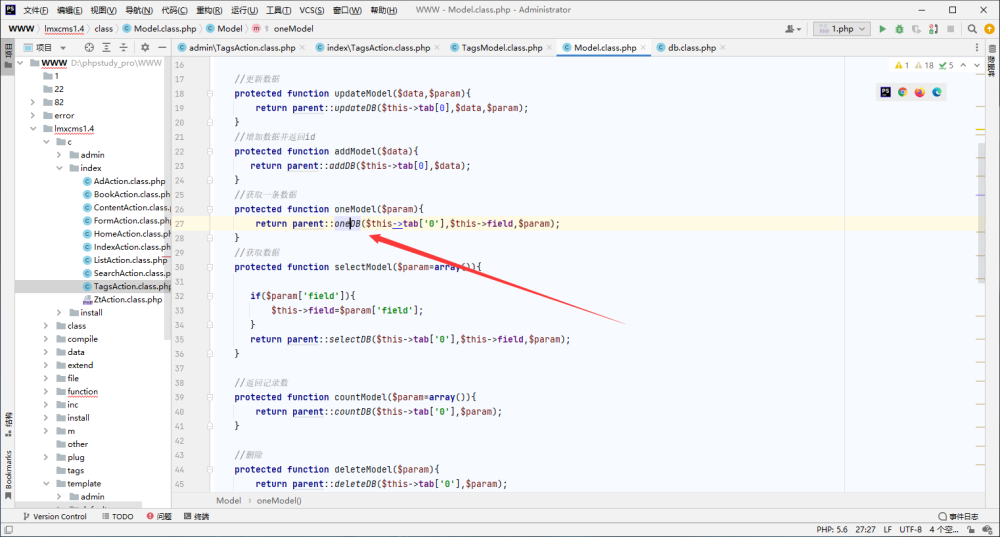Start debugging with the green bug icon
Viewport: 1000px width, 537px height.
click(899, 29)
